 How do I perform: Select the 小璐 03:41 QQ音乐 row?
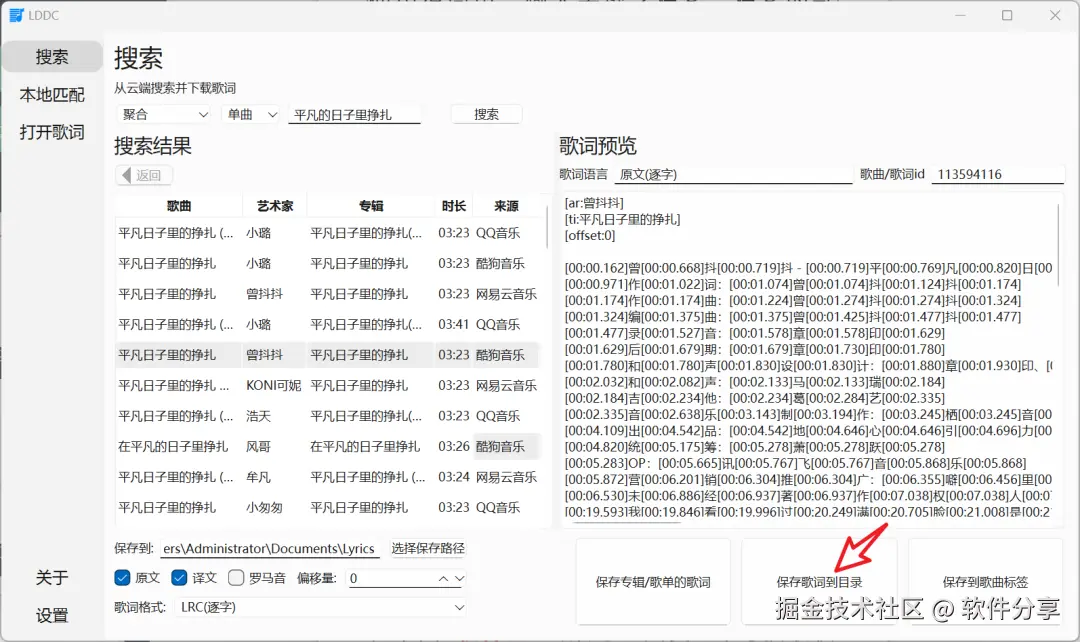click(x=328, y=324)
